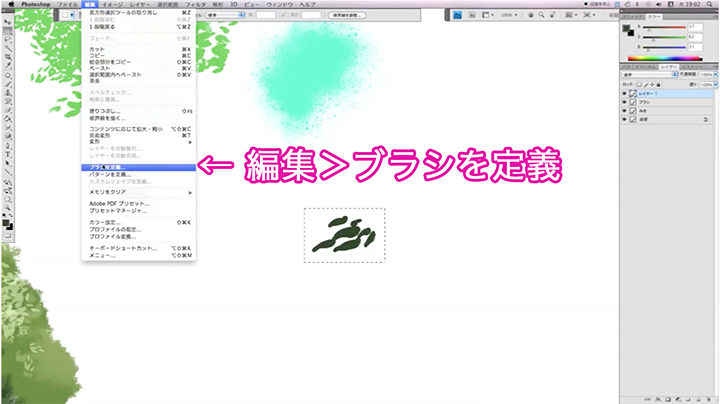
Task: Select the Healing Brush tool
Action: (x=8, y=75)
